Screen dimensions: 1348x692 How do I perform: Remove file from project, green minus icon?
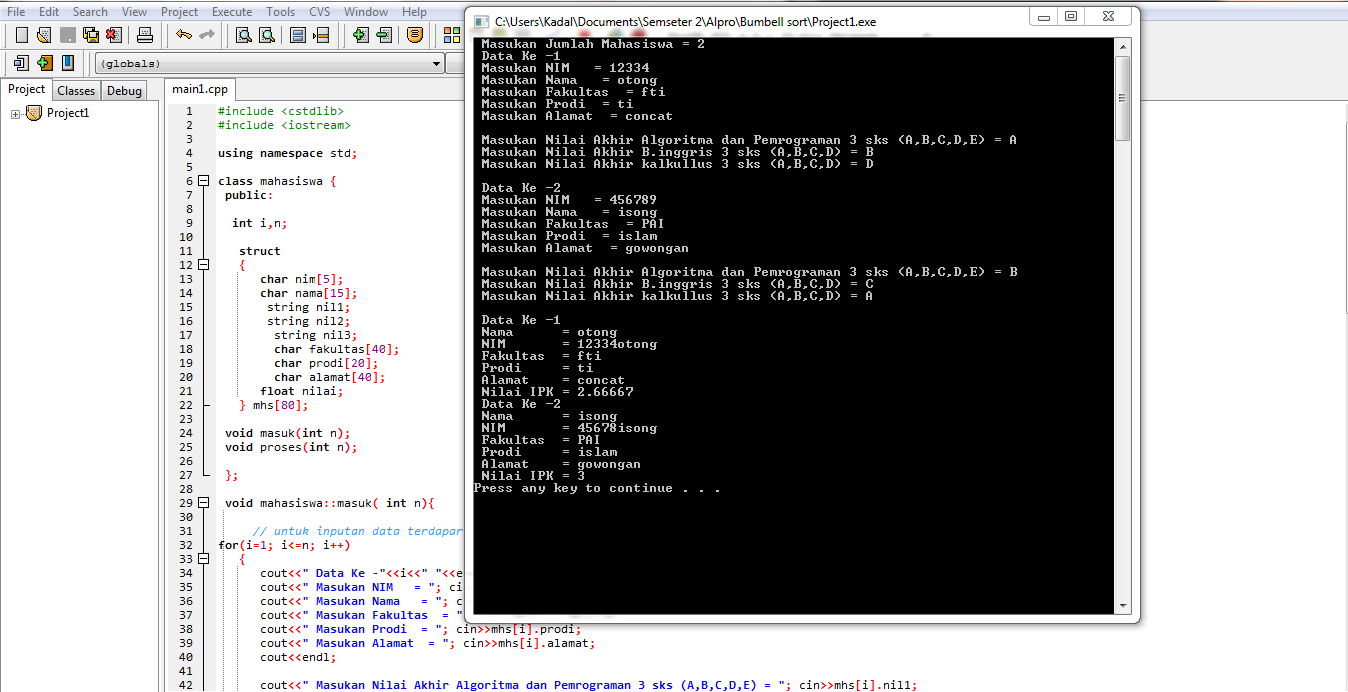click(x=383, y=35)
